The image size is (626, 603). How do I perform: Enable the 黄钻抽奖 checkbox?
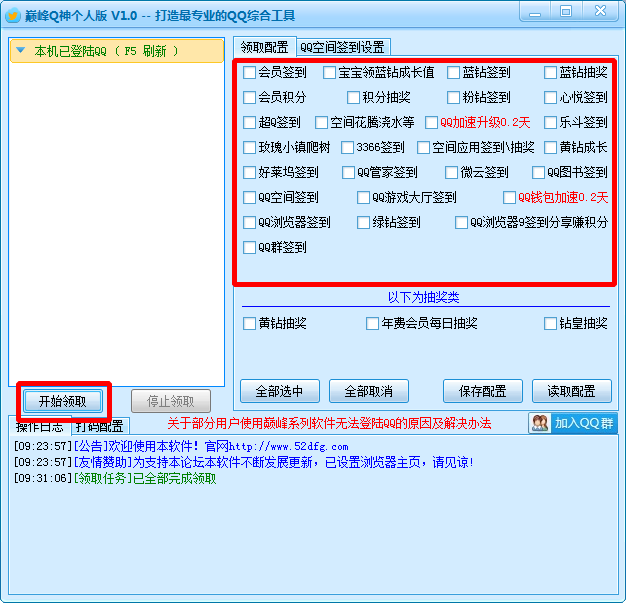(x=250, y=323)
